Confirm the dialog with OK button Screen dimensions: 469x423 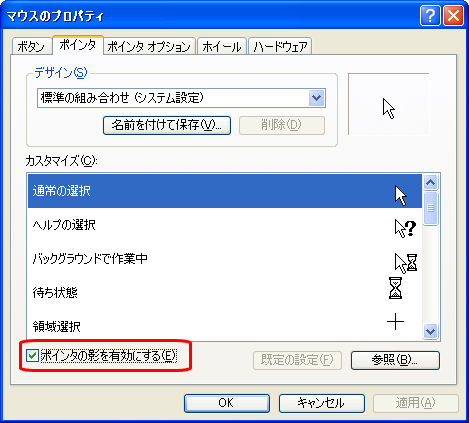pyautogui.click(x=227, y=403)
